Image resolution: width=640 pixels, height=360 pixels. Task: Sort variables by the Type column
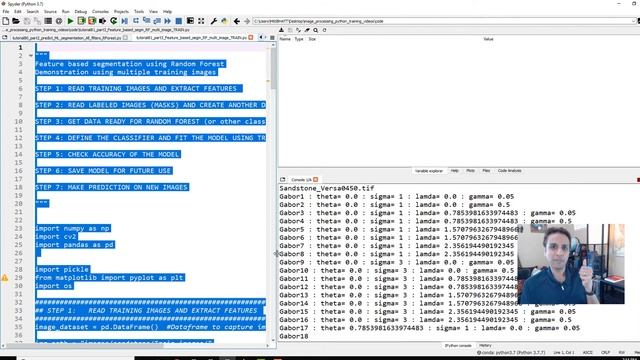tap(299, 39)
